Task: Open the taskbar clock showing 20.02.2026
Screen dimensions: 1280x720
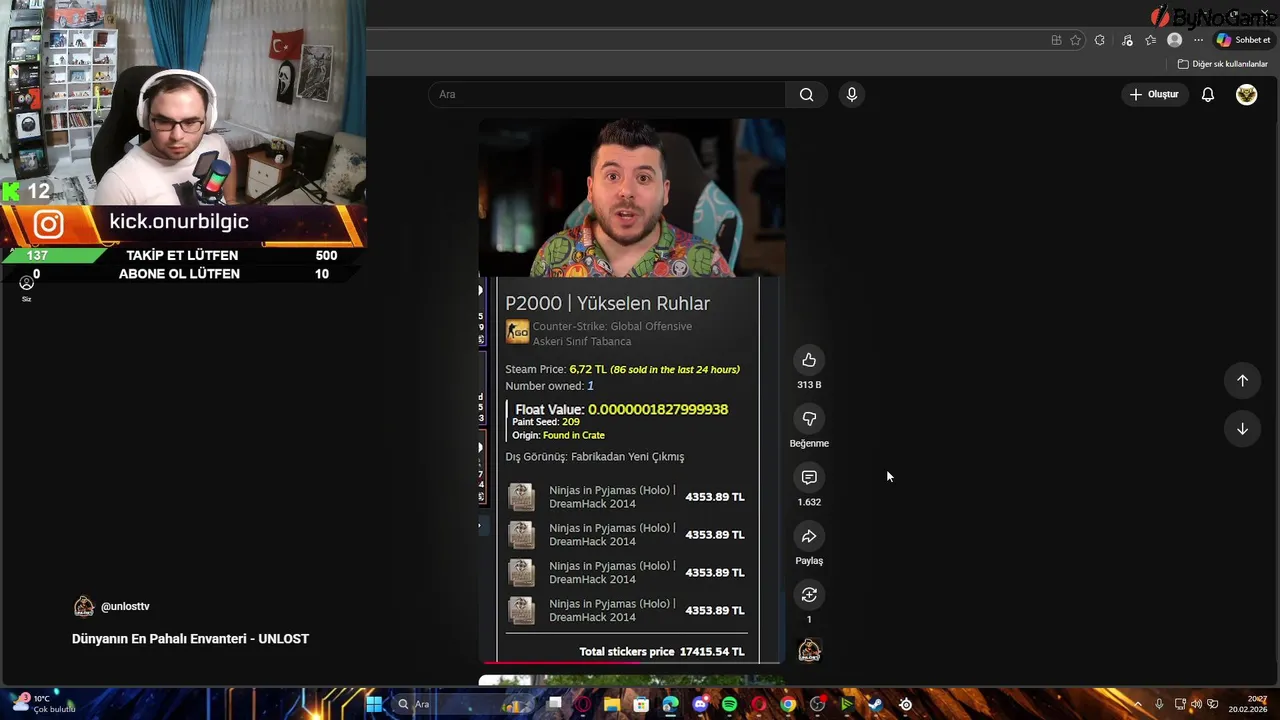Action: pos(1249,704)
